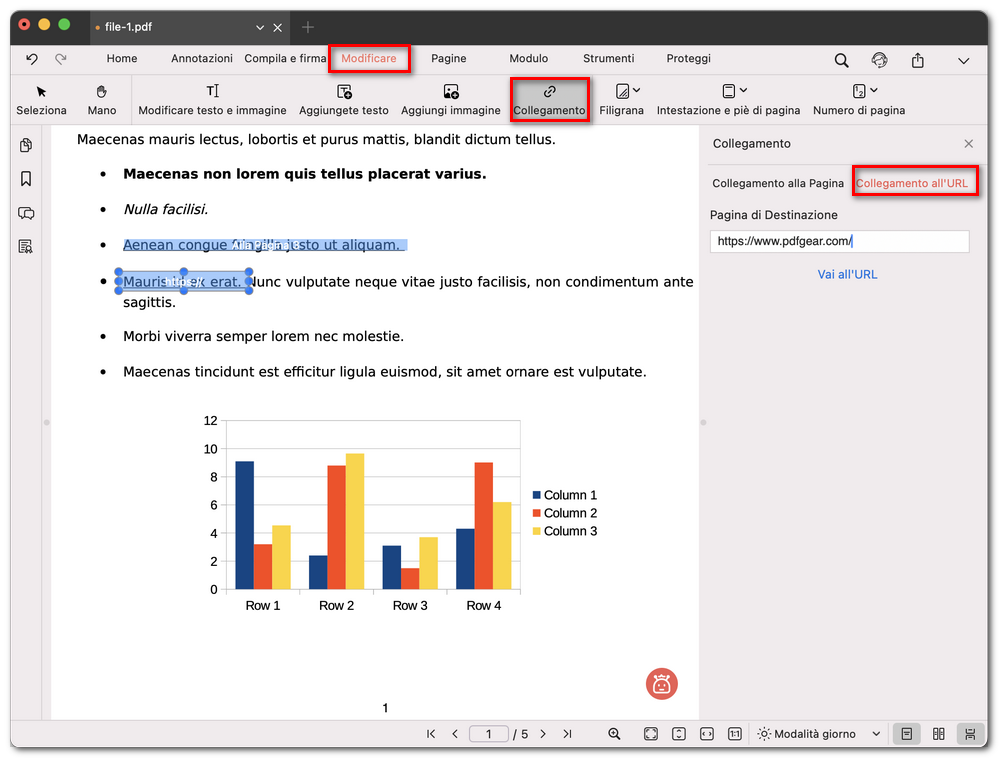Click the red AI assistant robot button
This screenshot has width=999, height=758.
[x=661, y=684]
